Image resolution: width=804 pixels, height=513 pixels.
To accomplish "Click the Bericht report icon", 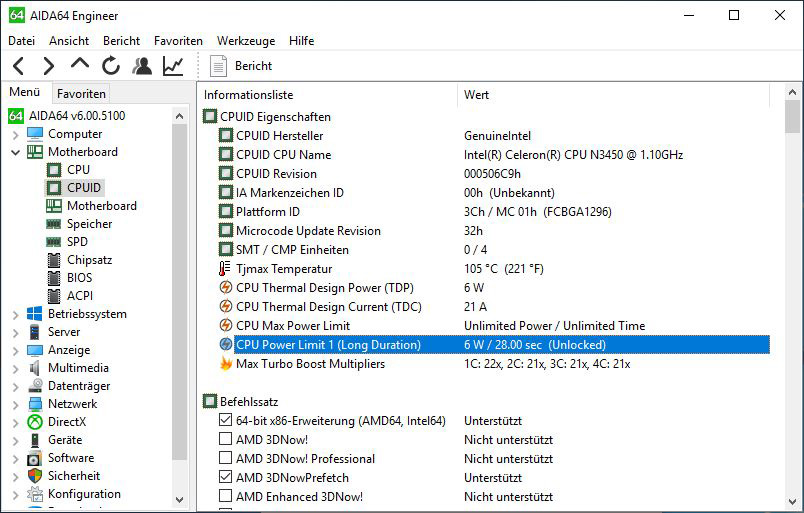I will click(218, 66).
